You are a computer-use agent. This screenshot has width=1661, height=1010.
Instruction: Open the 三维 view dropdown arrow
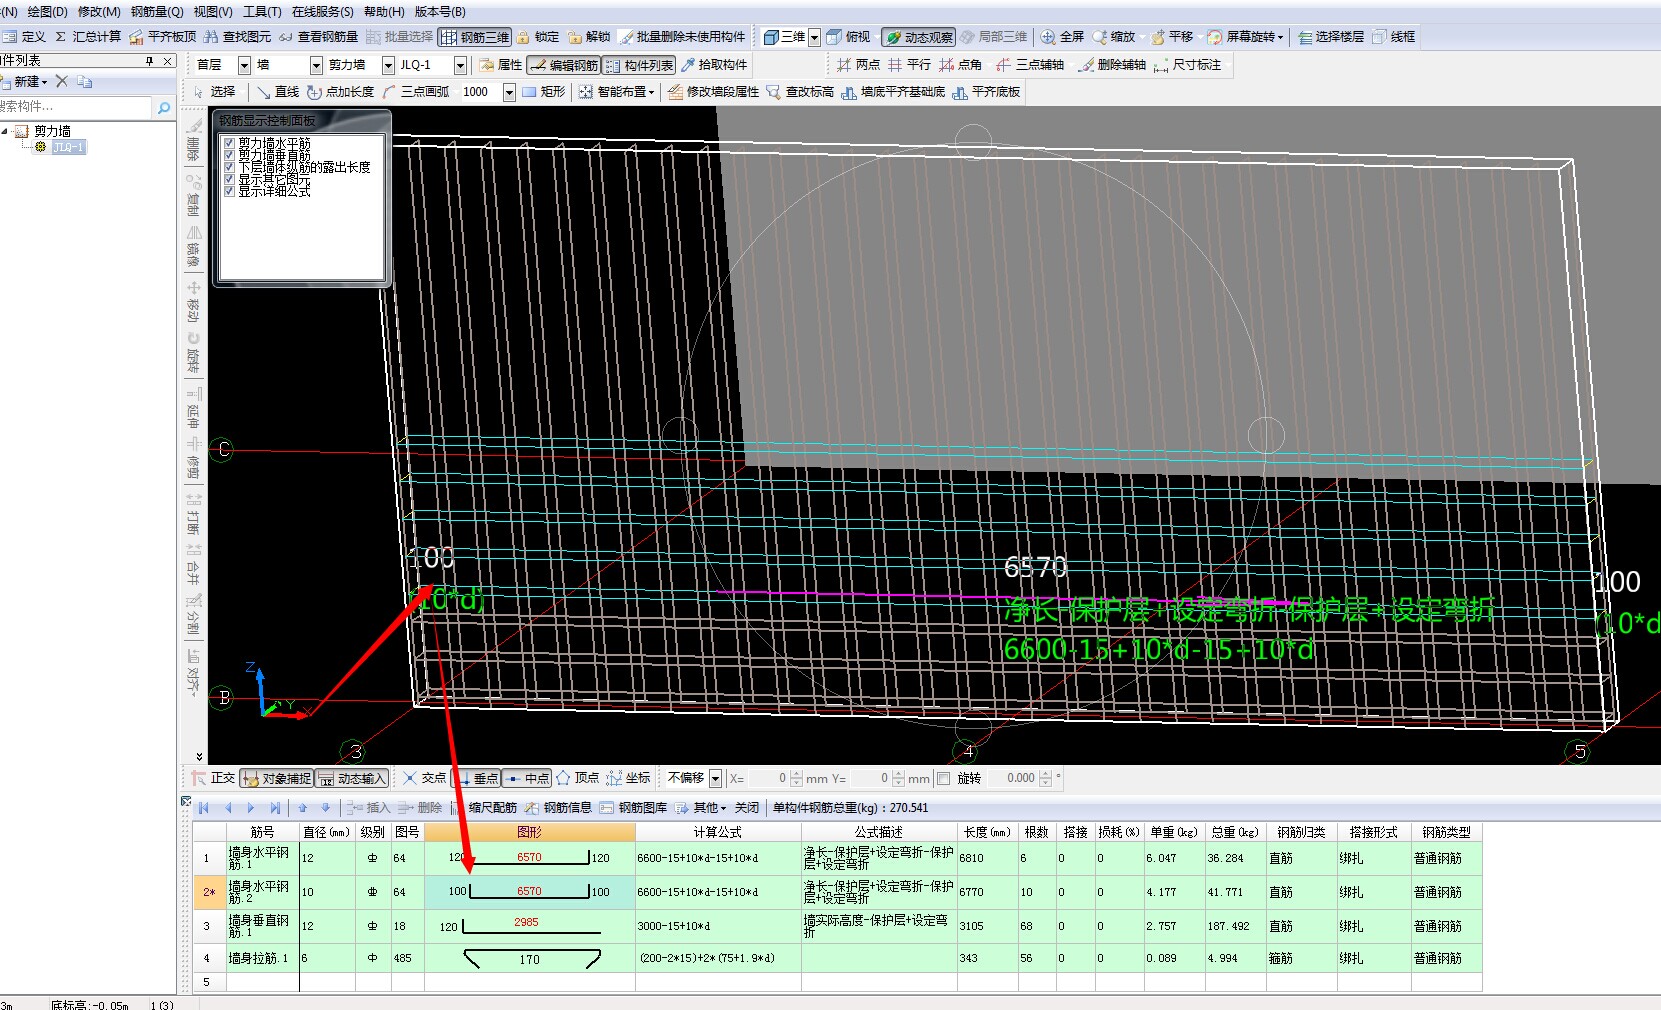pyautogui.click(x=814, y=37)
